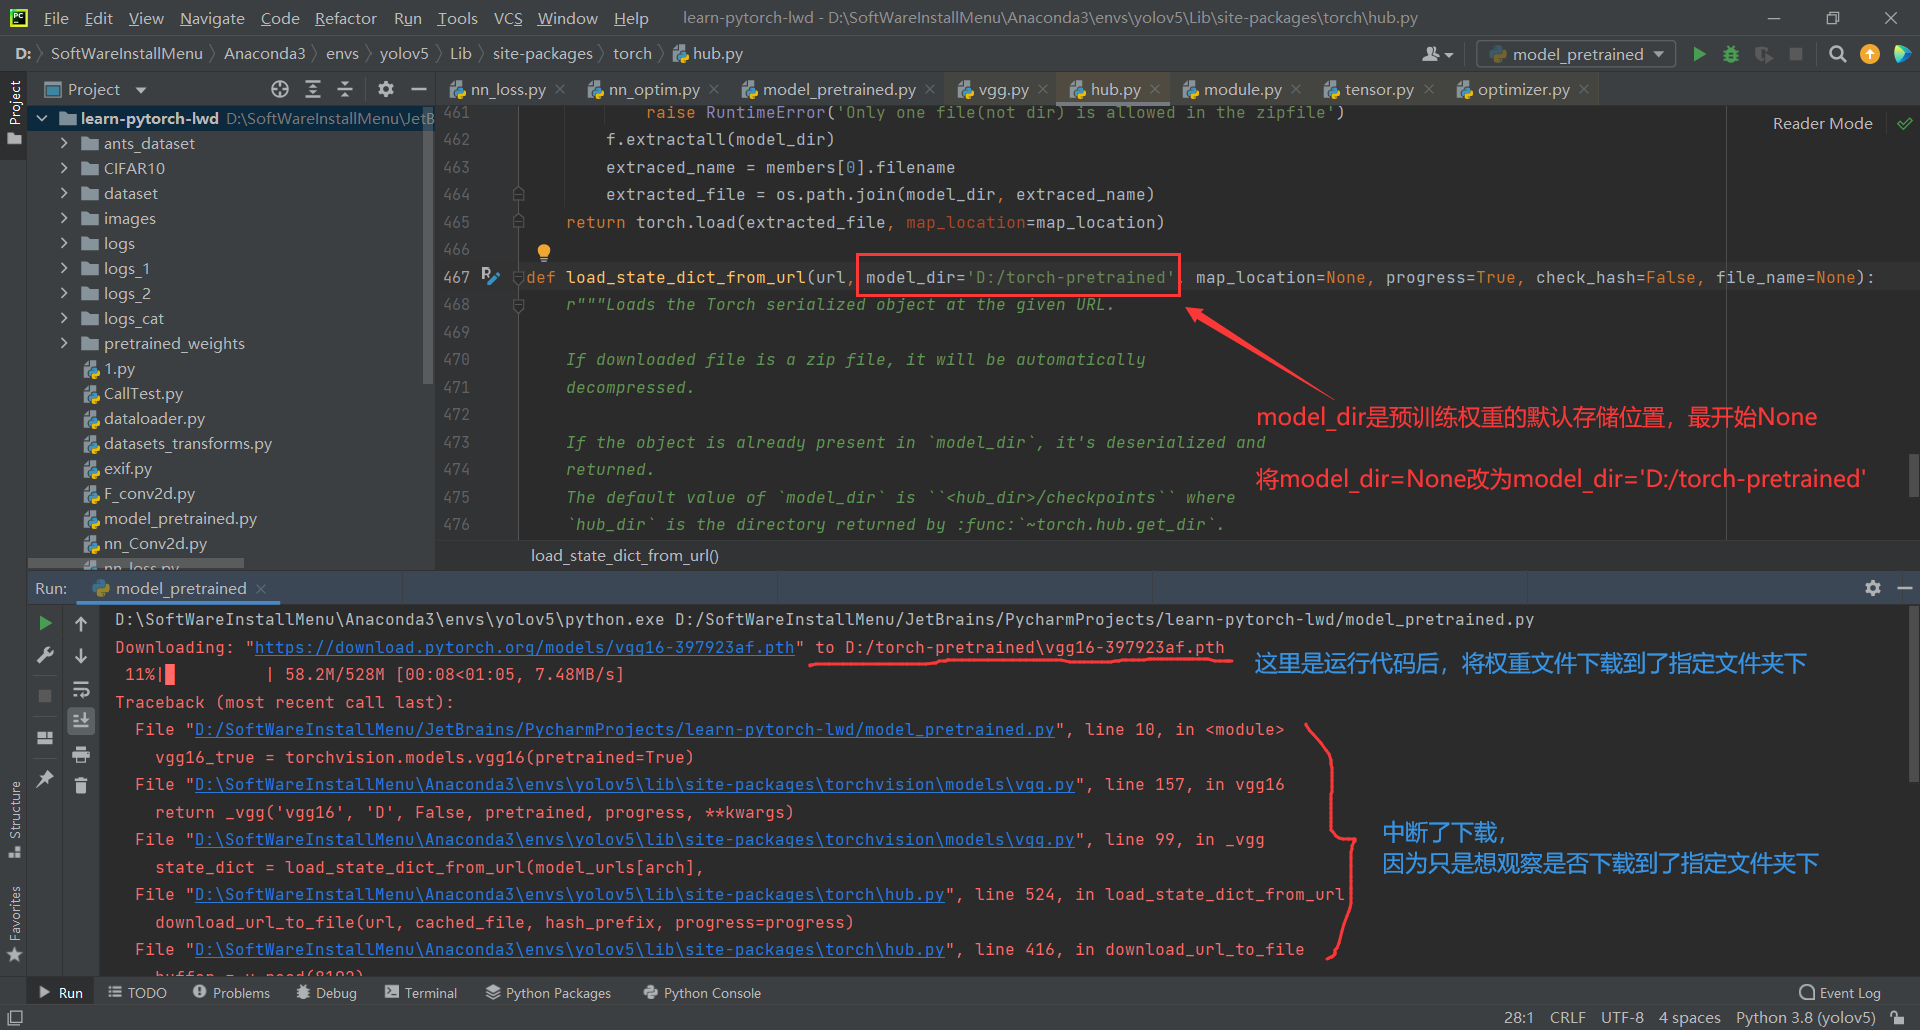Click the inspections checkmark widget
The width and height of the screenshot is (1920, 1030).
click(x=1904, y=123)
